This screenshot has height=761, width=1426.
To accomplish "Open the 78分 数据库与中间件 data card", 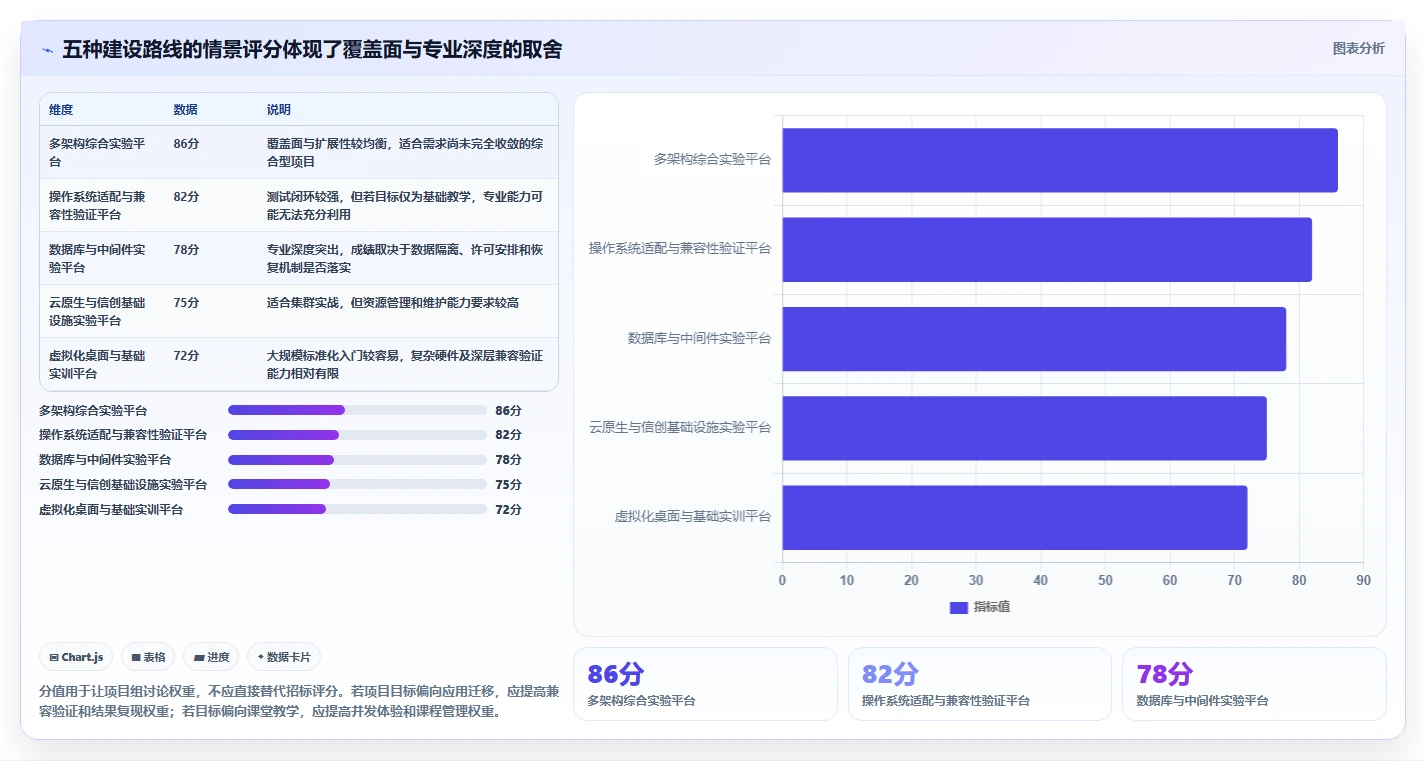I will click(x=1254, y=684).
